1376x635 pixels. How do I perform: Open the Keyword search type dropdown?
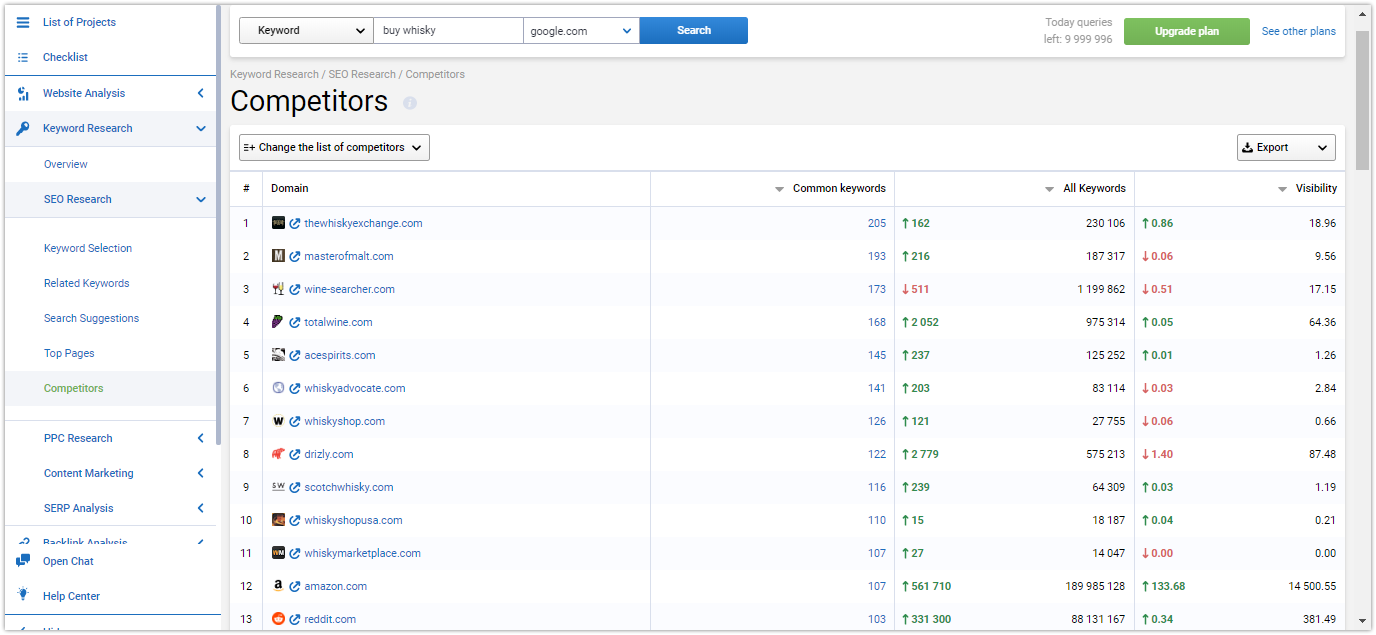(x=306, y=30)
